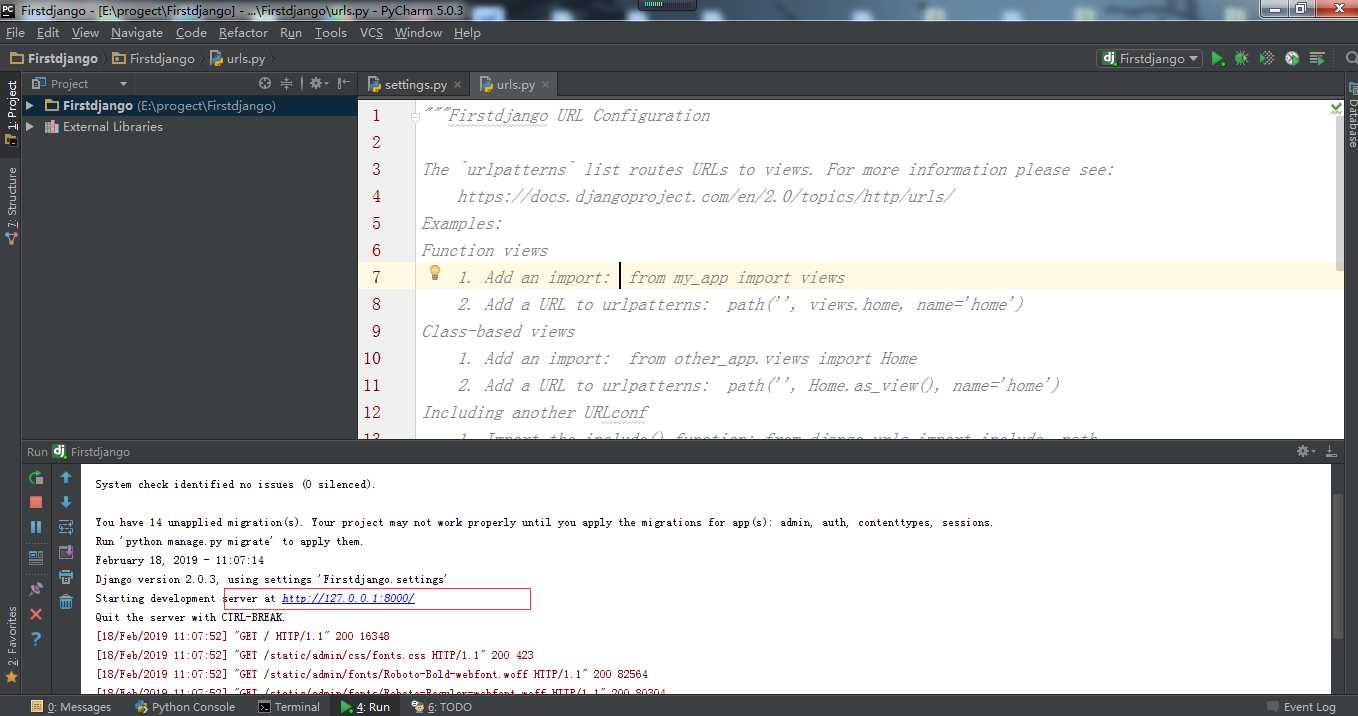Image resolution: width=1358 pixels, height=716 pixels.
Task: Open the Navigate menu
Action: pyautogui.click(x=137, y=33)
